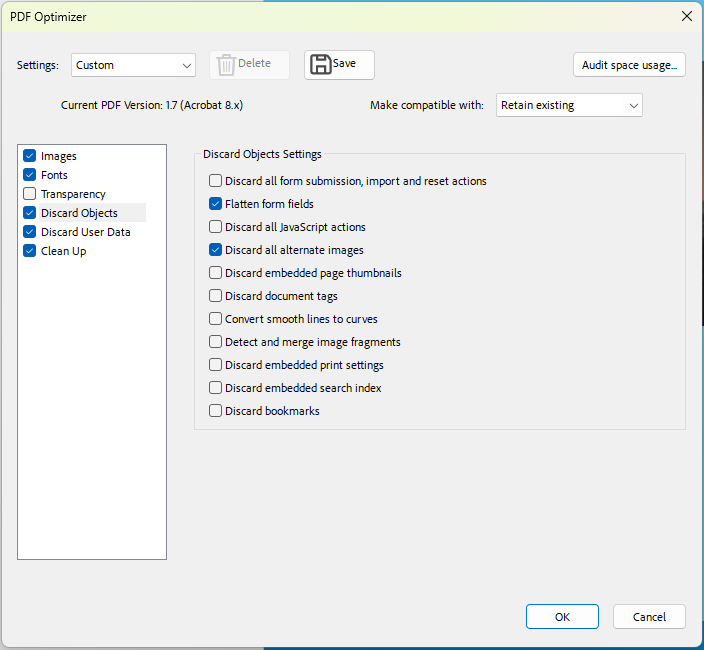Uncheck the Discard User Data checkbox
704x650 pixels.
pyautogui.click(x=30, y=232)
